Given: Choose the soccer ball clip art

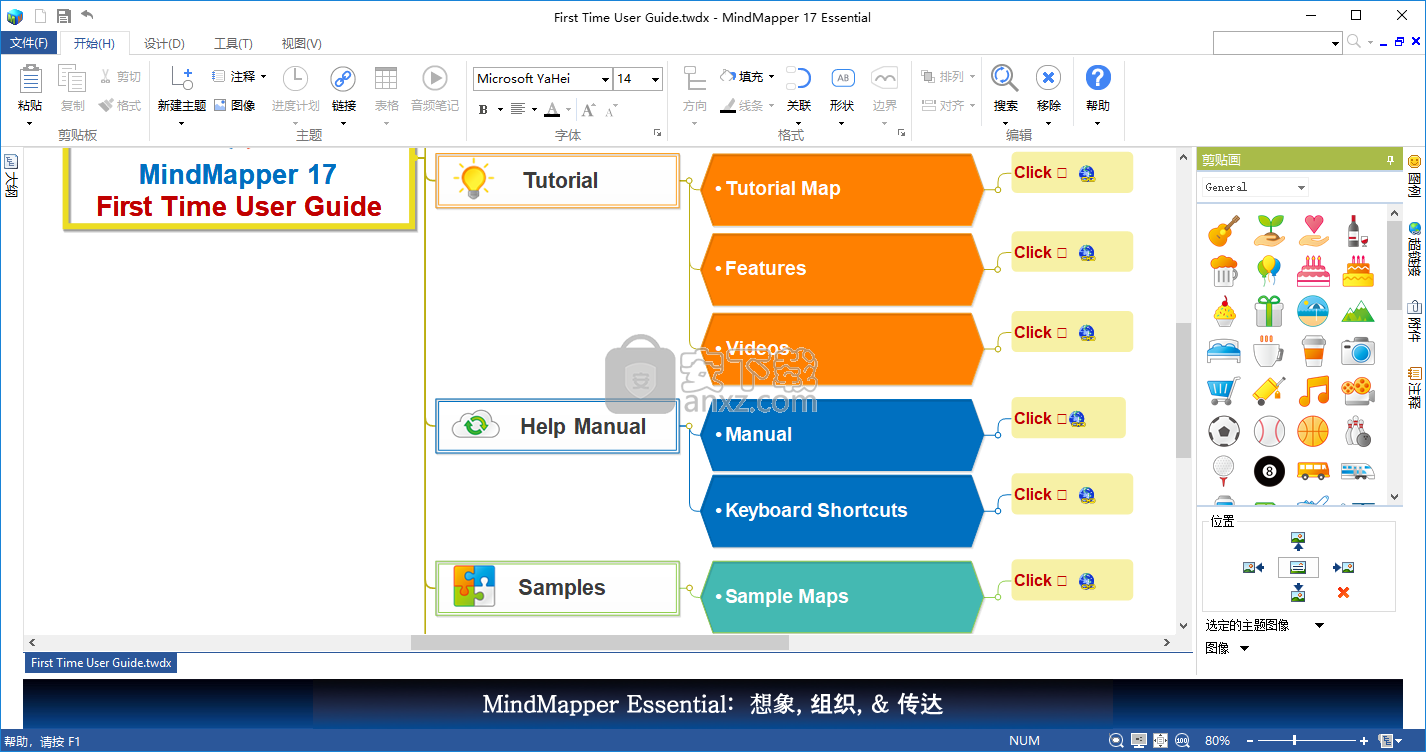Looking at the screenshot, I should (1224, 431).
